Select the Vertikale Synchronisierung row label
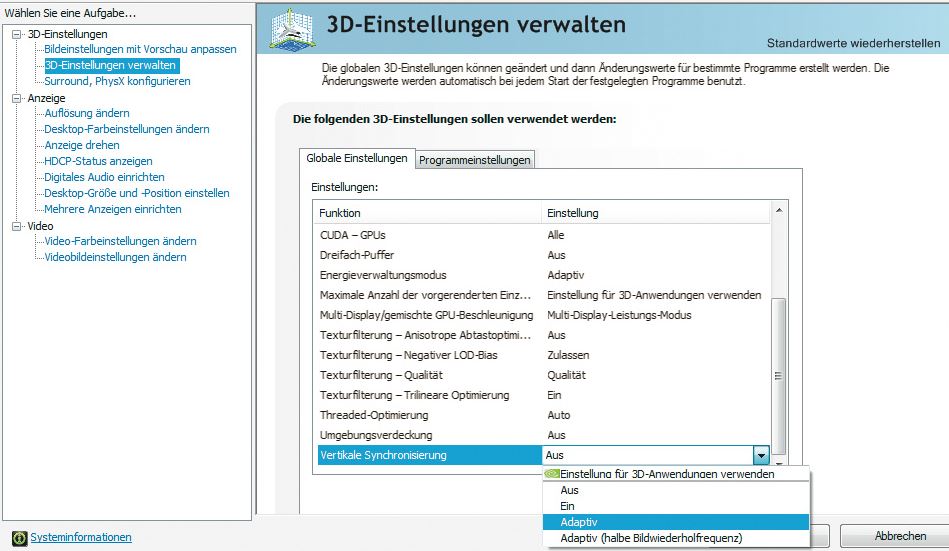Image resolution: width=949 pixels, height=551 pixels. point(383,455)
